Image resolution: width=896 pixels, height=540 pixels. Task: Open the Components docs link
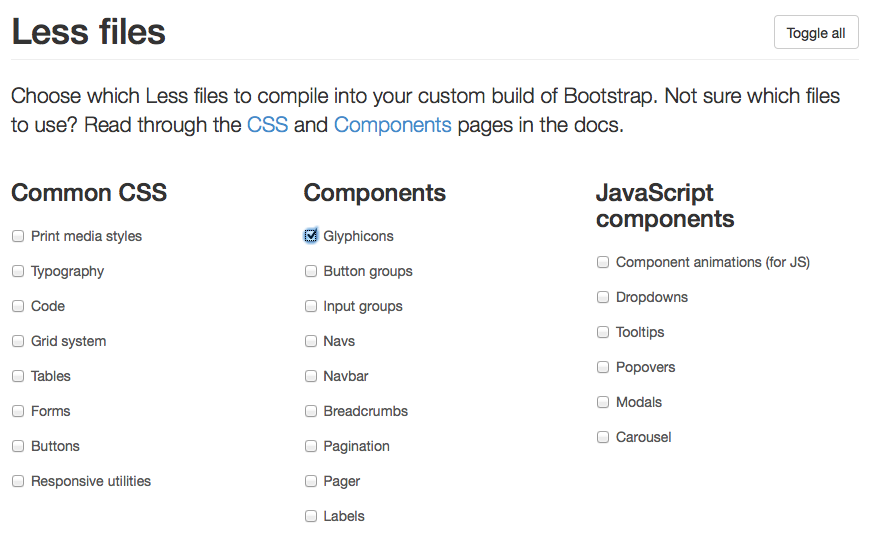392,125
